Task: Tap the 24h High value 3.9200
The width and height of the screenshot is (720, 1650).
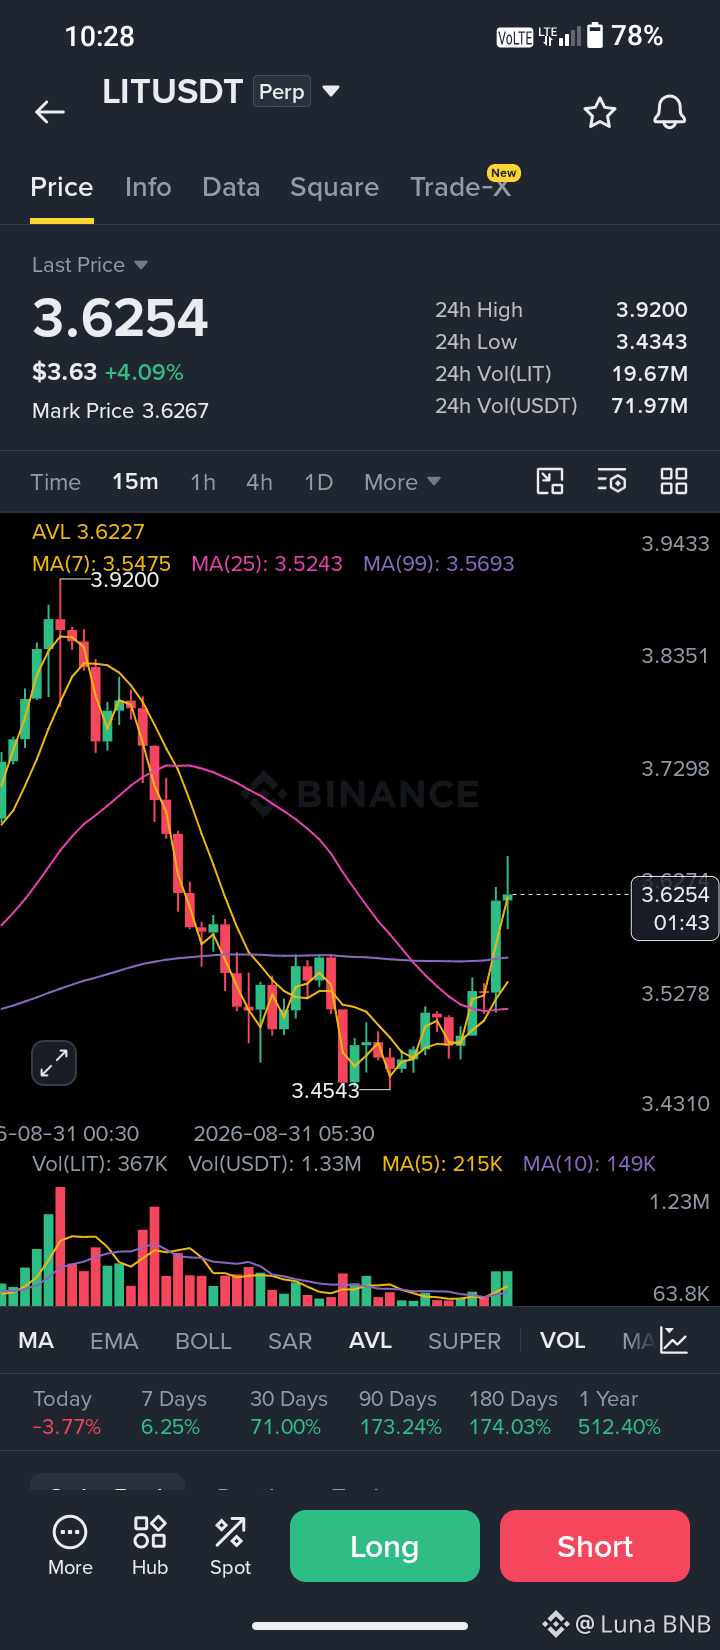Action: click(x=652, y=310)
